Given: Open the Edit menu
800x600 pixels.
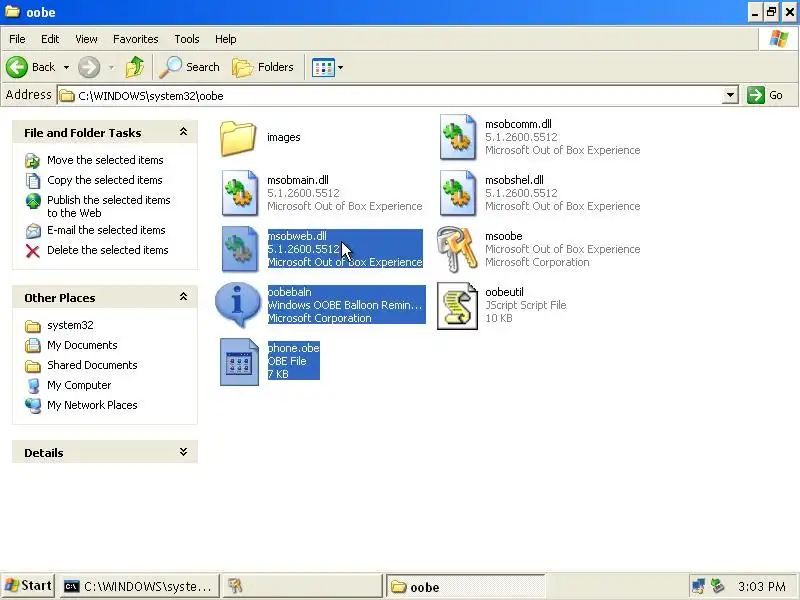Looking at the screenshot, I should (x=50, y=39).
